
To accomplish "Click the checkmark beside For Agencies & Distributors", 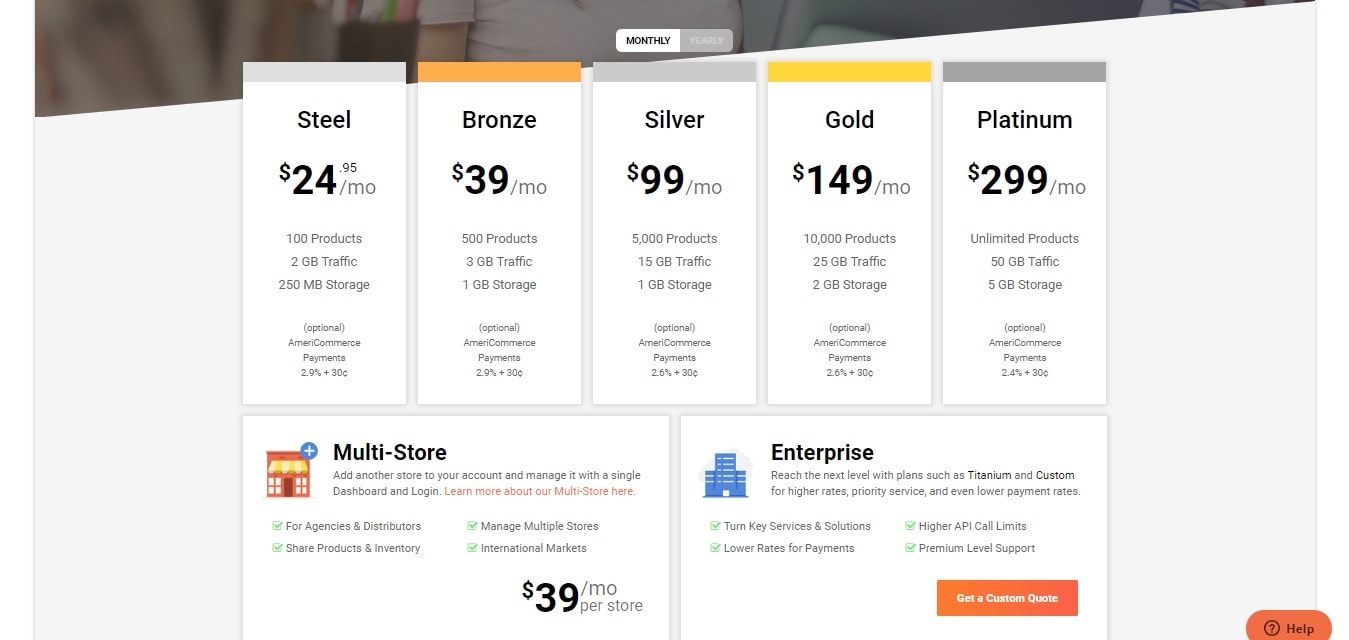I will pyautogui.click(x=277, y=526).
